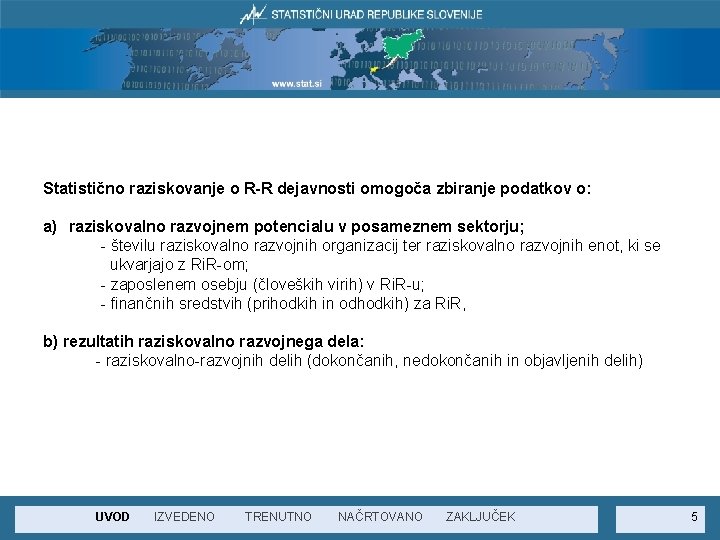Jump to the ZAKLJUČEK section tab
Screen dimensions: 720x540
480,517
